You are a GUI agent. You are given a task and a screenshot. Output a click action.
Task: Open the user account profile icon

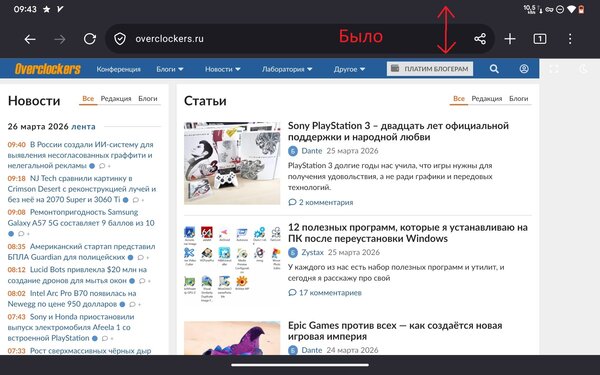click(524, 69)
